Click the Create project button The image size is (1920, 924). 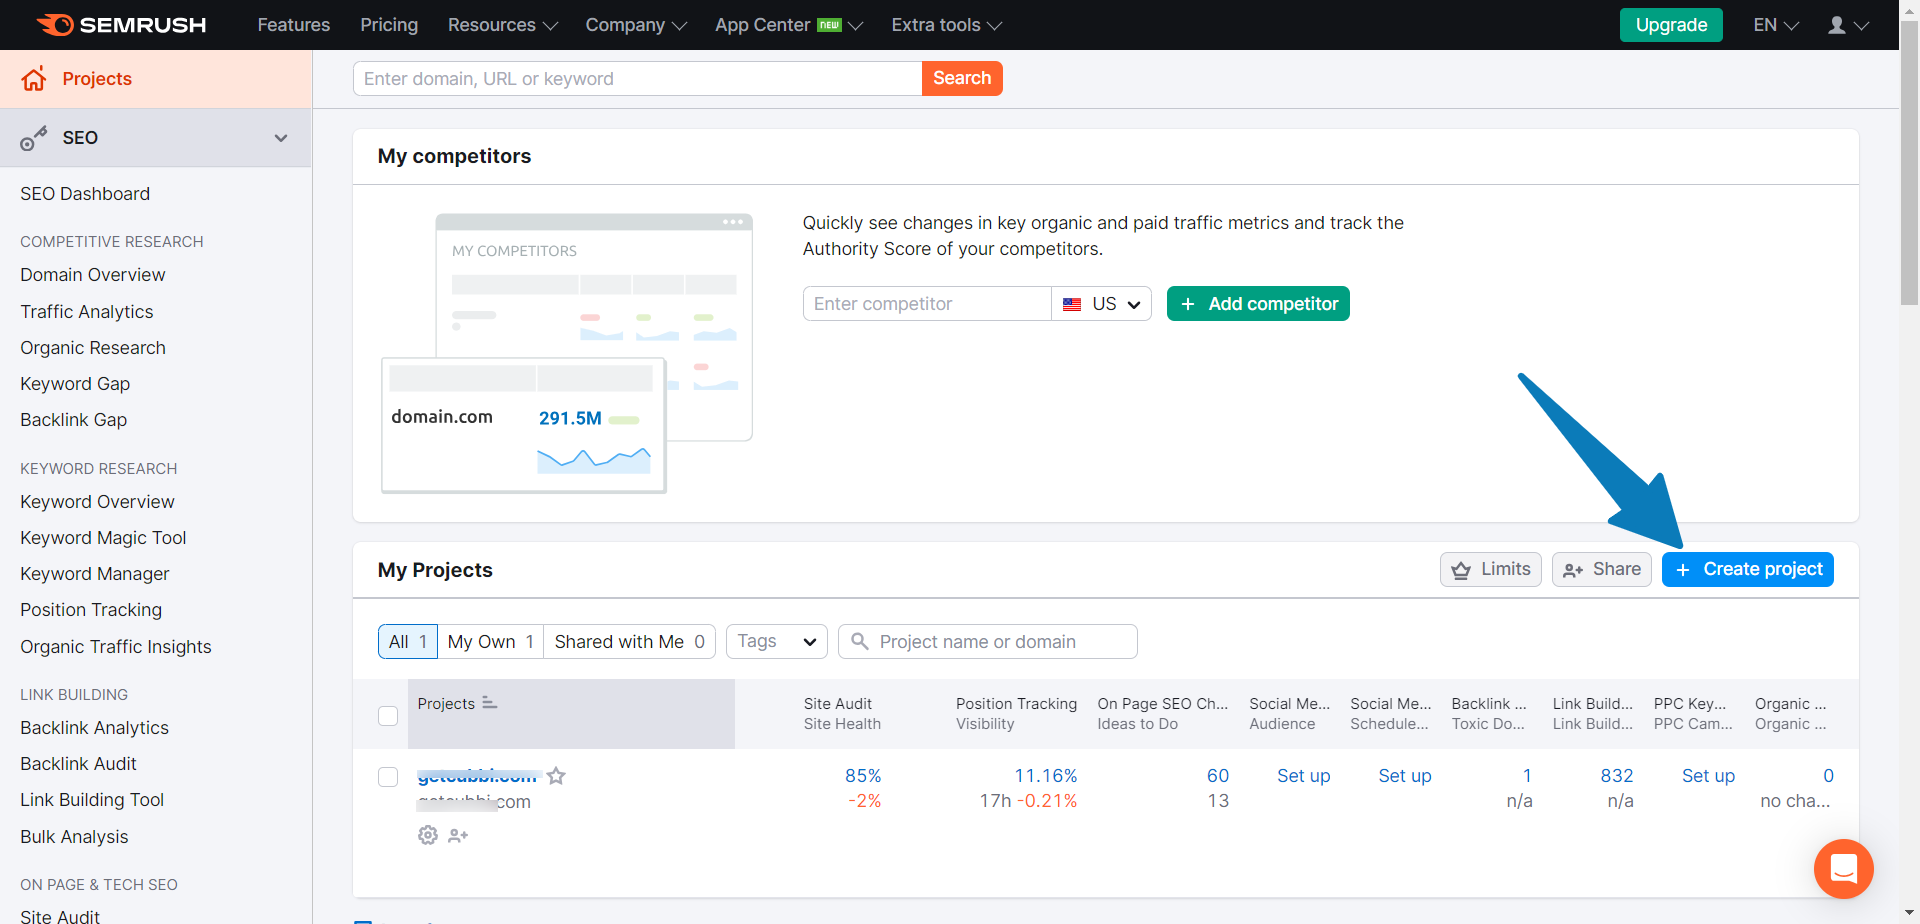1747,569
